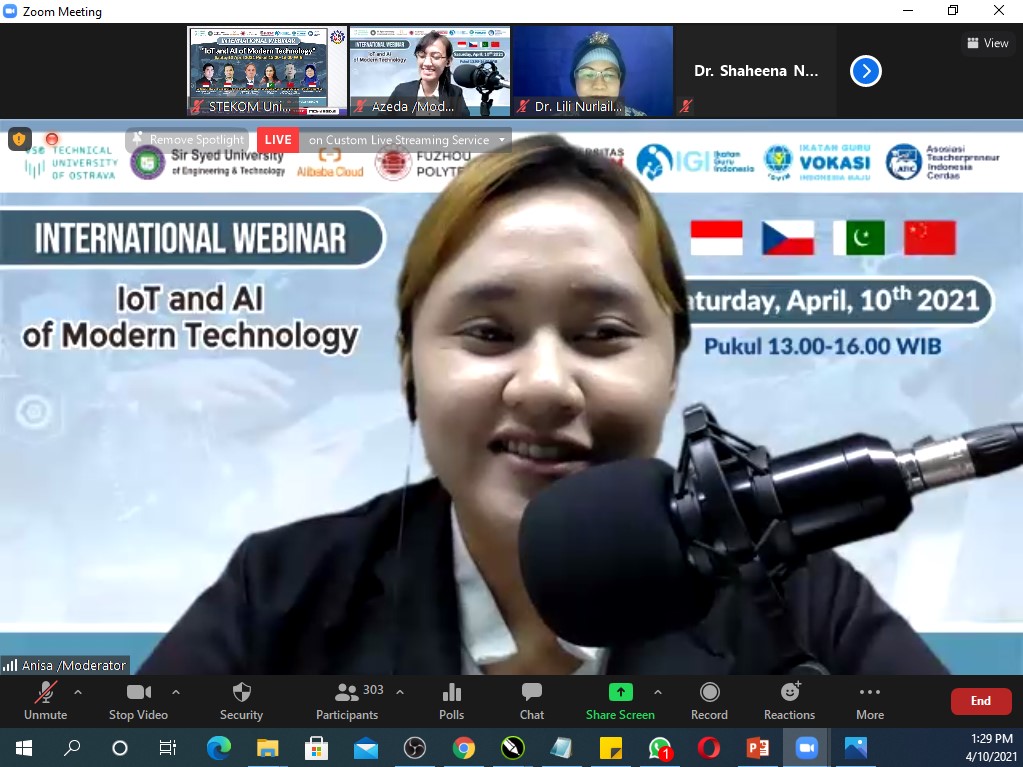
Task: Open PowerPoint from taskbar
Action: pos(758,747)
